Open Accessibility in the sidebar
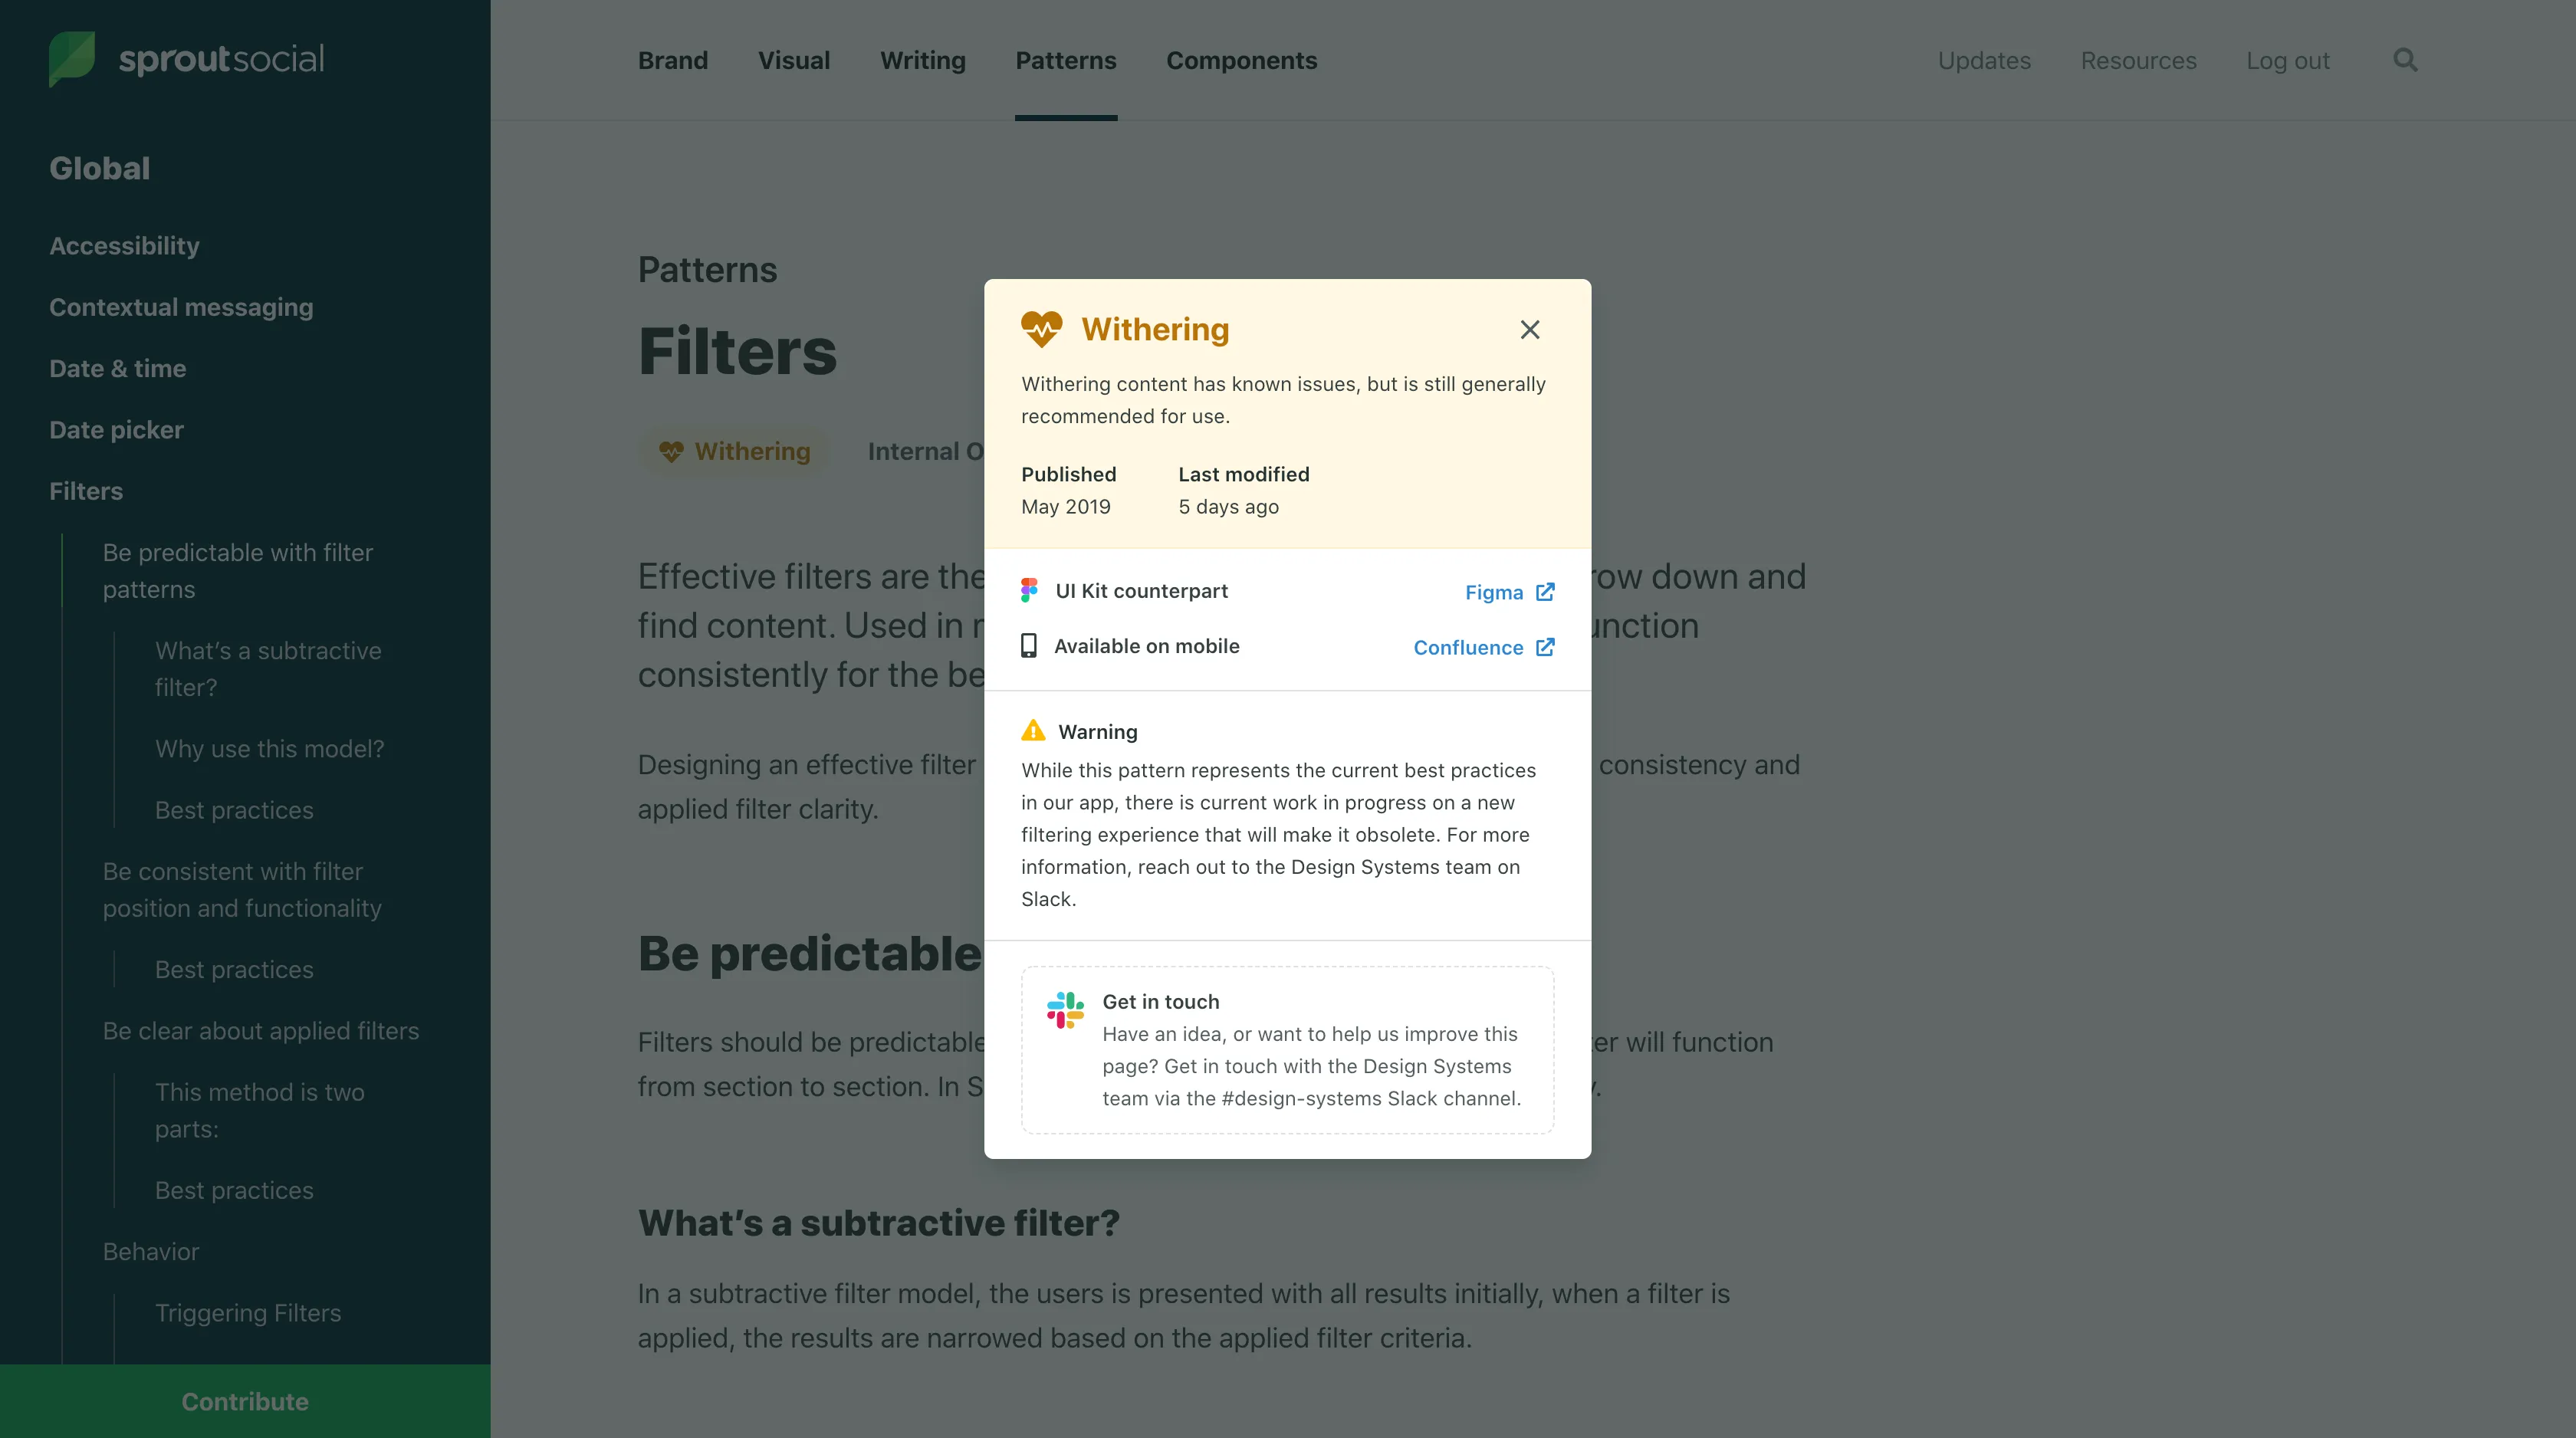 (124, 246)
